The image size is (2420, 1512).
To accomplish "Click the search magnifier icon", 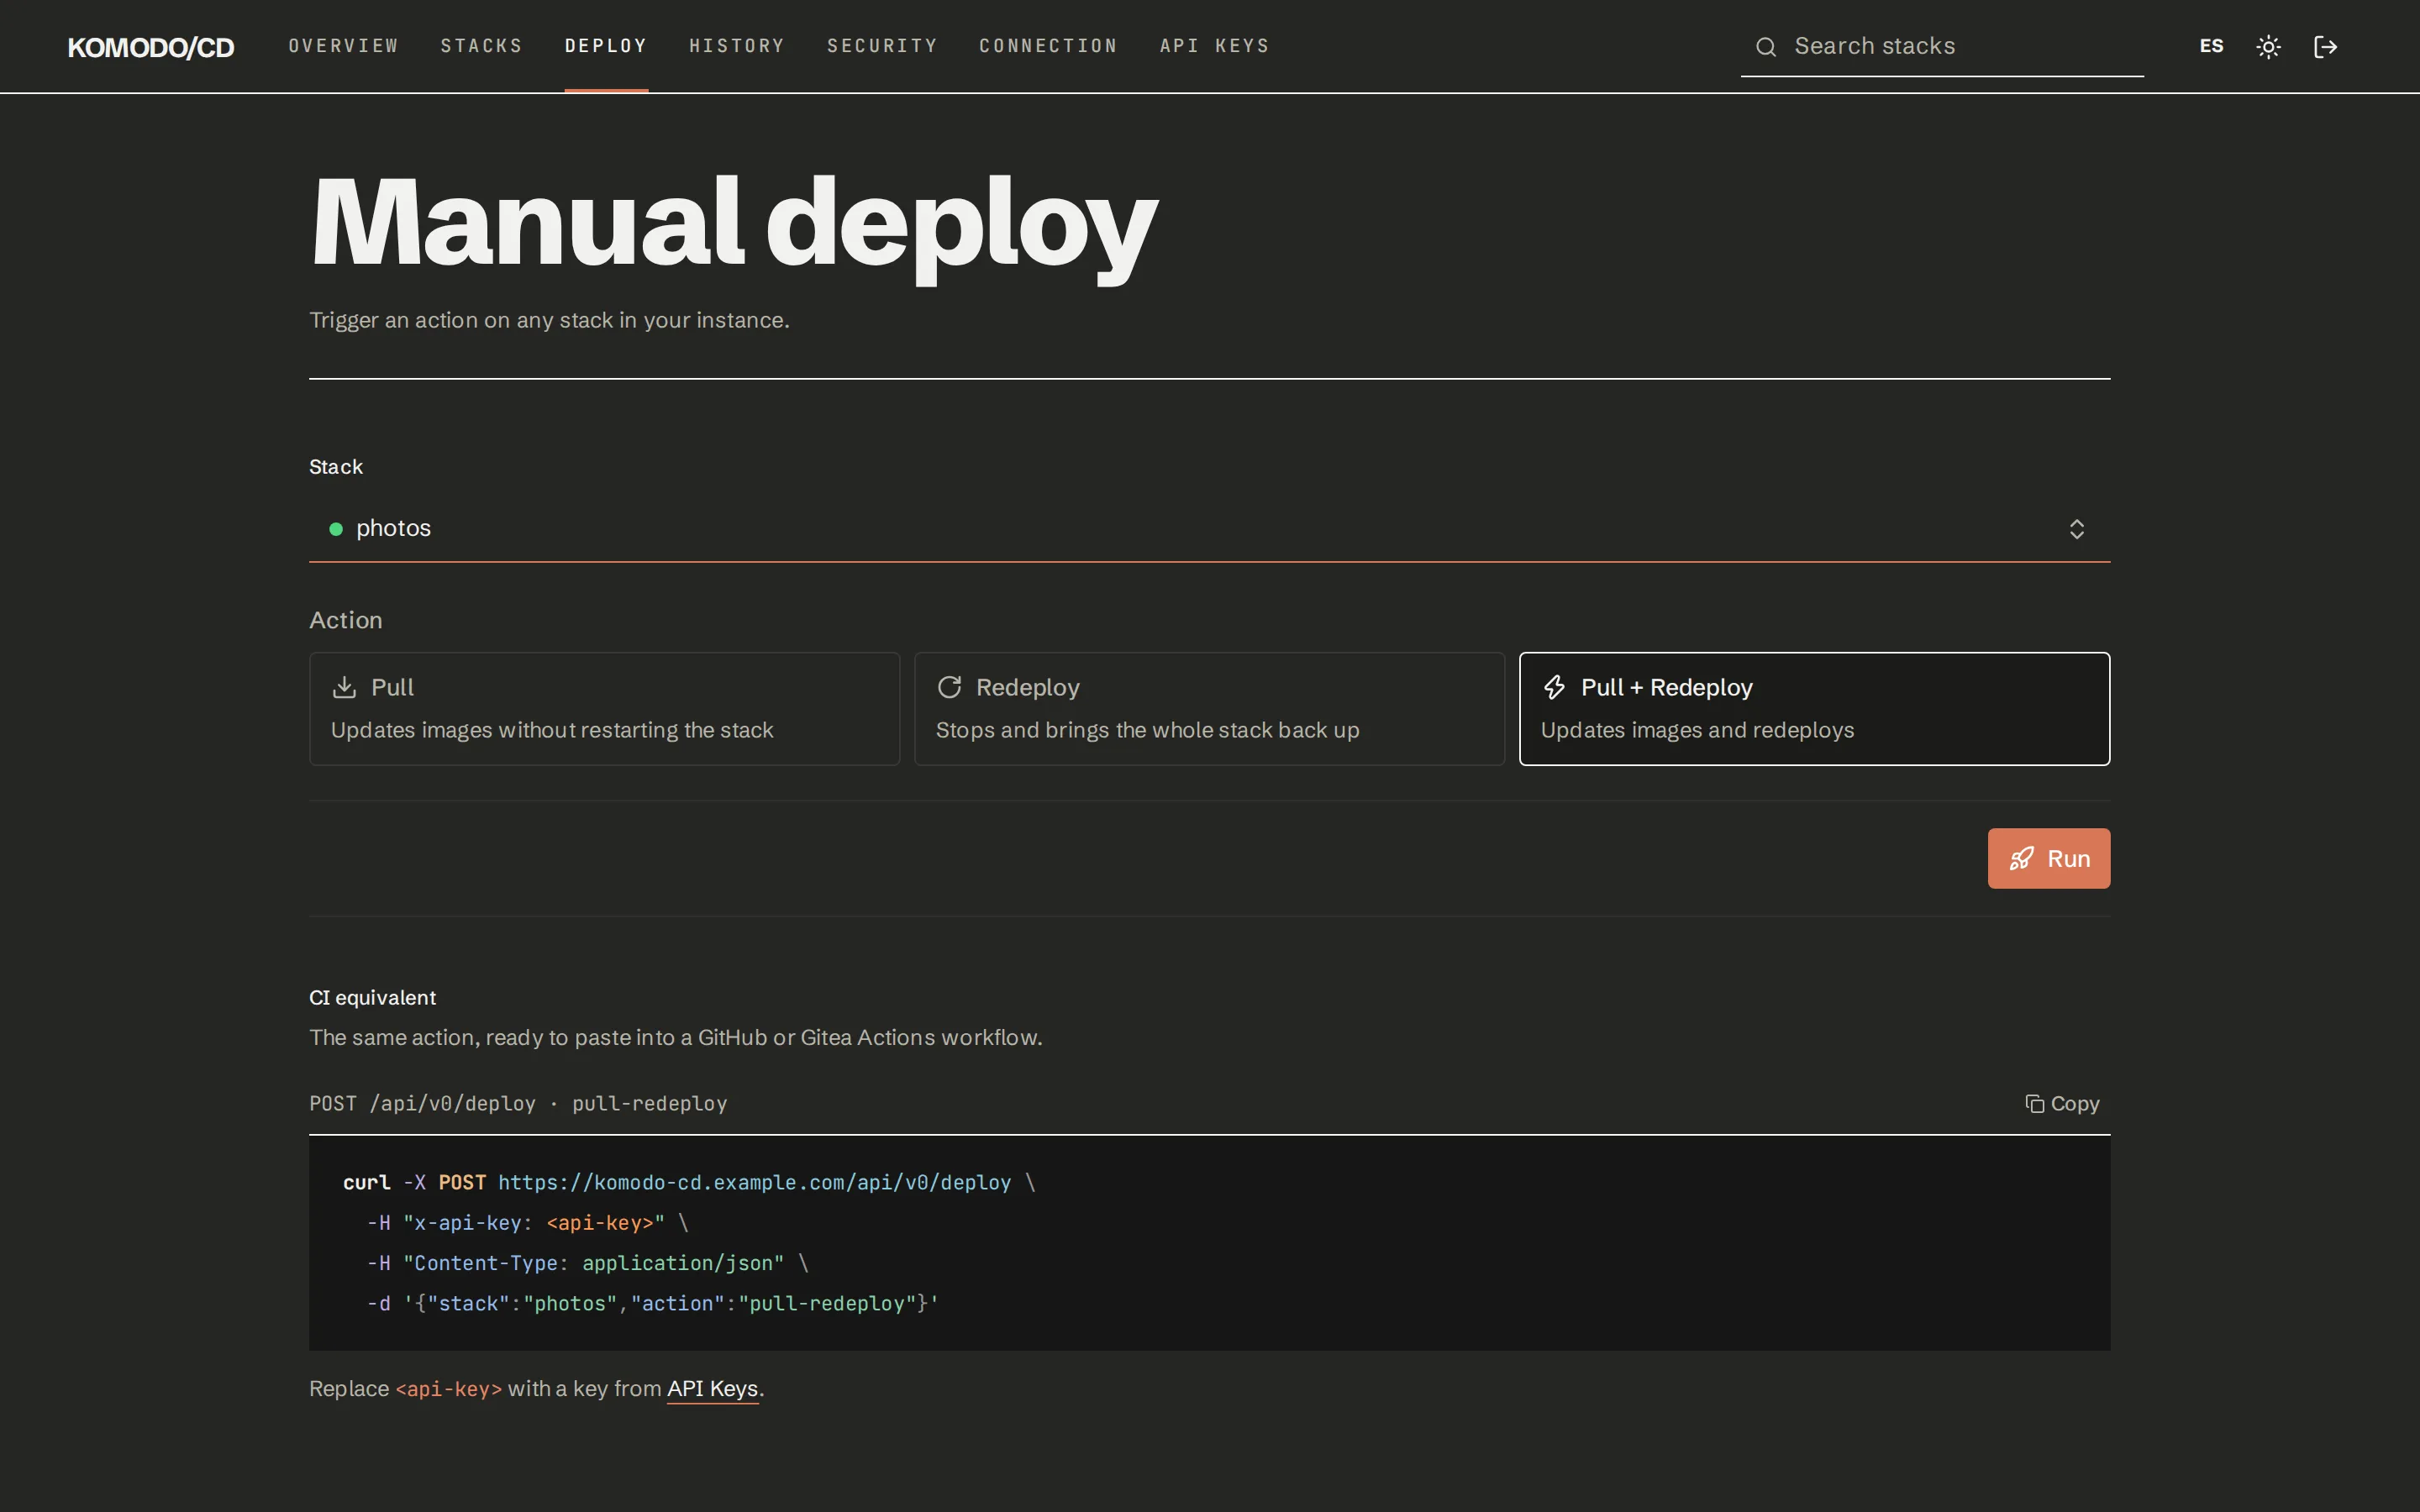I will point(1766,47).
